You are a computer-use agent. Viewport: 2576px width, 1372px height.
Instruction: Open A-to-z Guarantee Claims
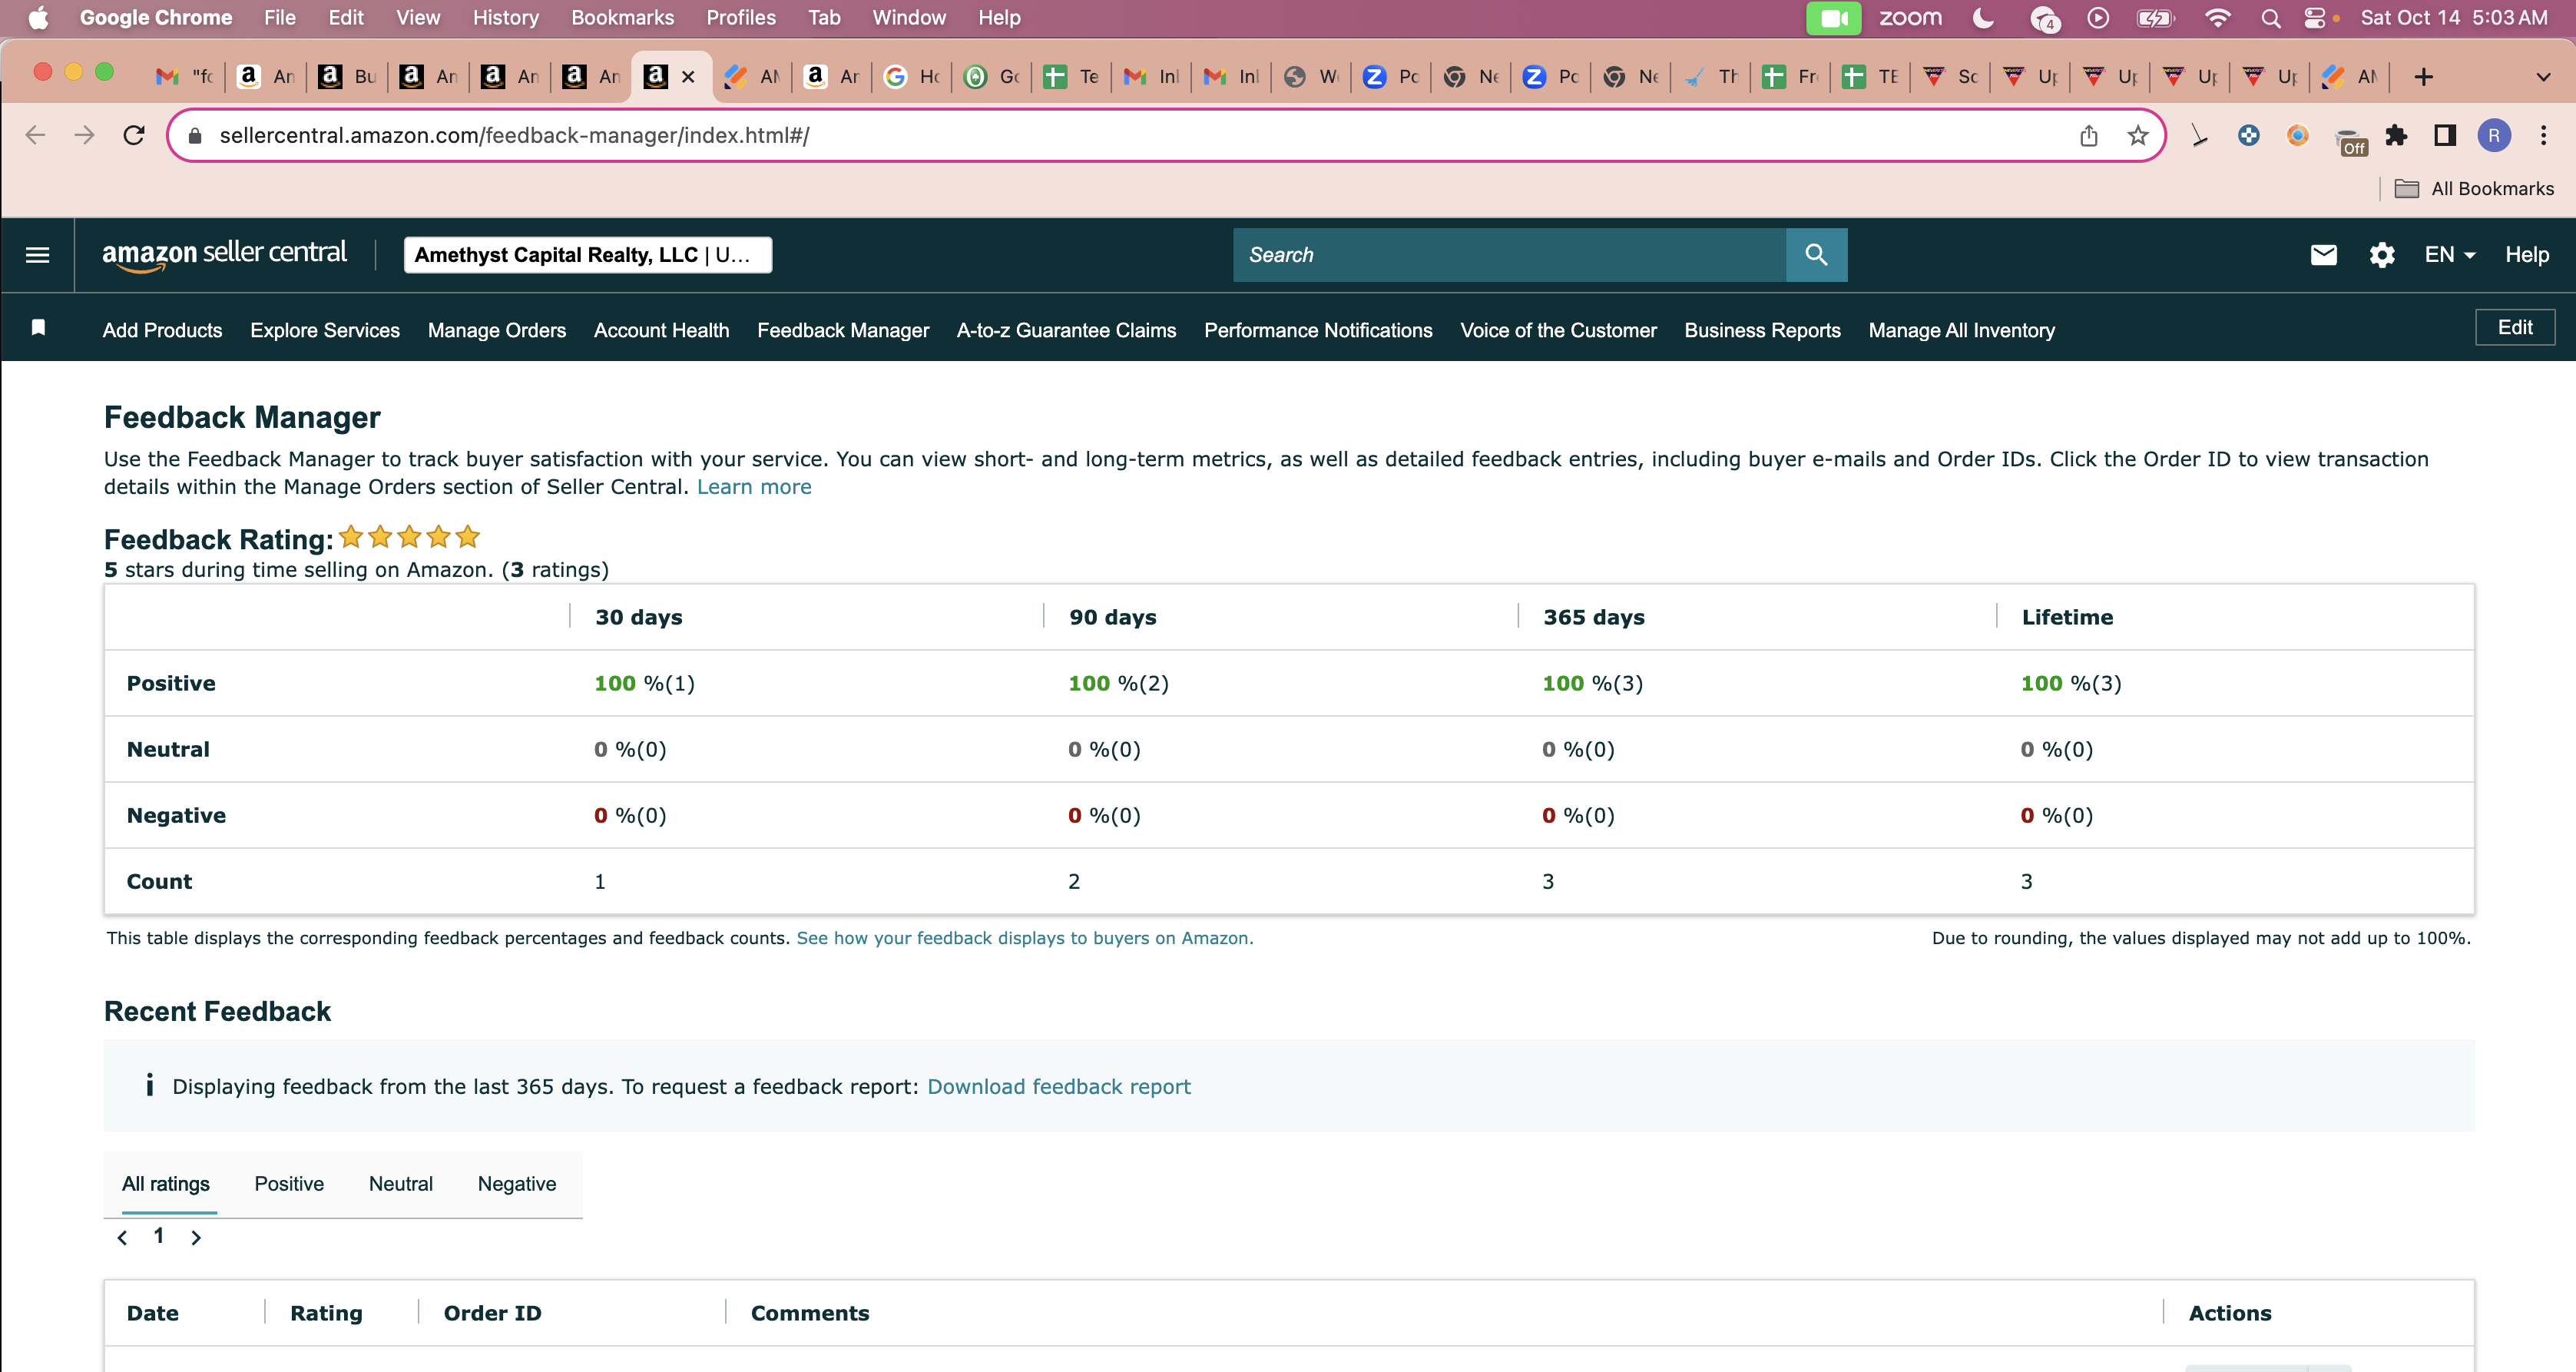point(1066,330)
